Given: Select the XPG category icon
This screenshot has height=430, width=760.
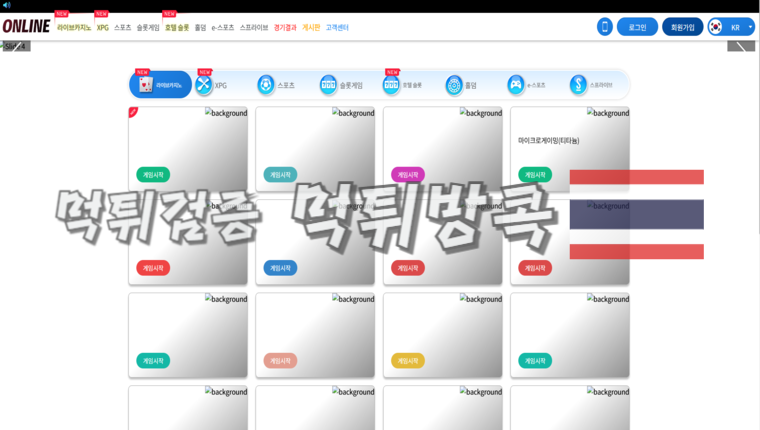Looking at the screenshot, I should [204, 85].
